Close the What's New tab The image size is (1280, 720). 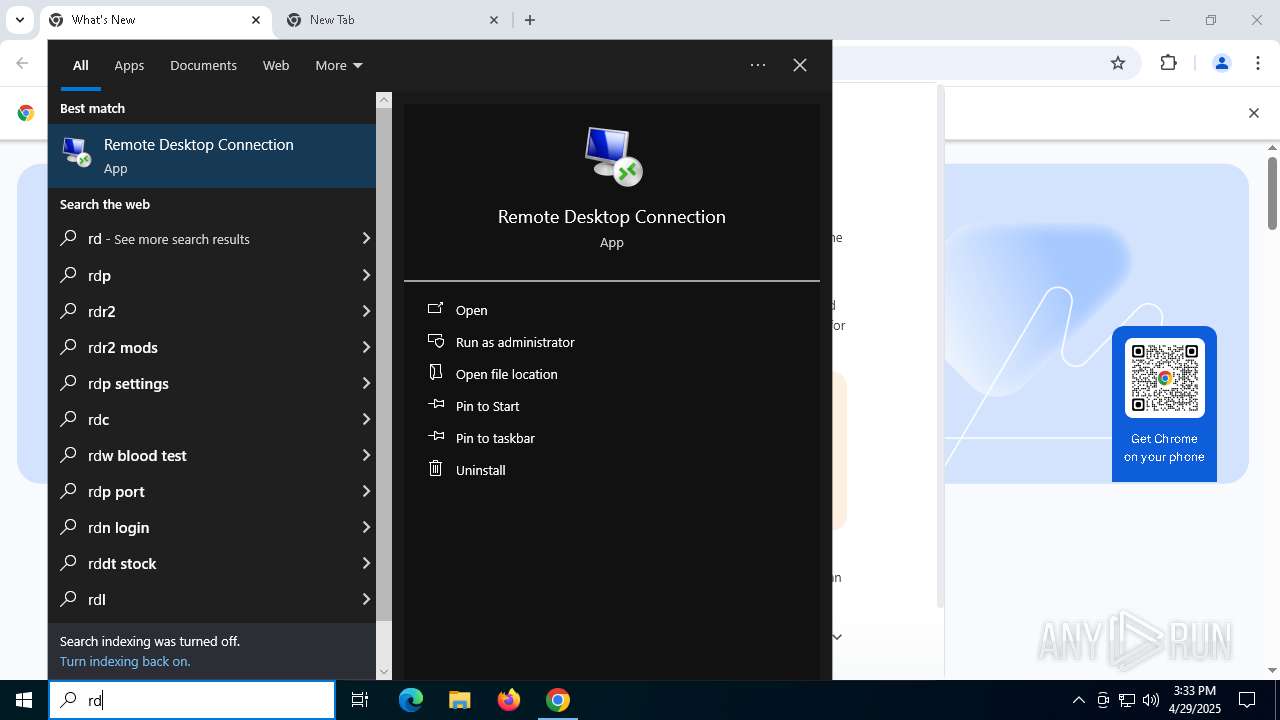pos(256,20)
